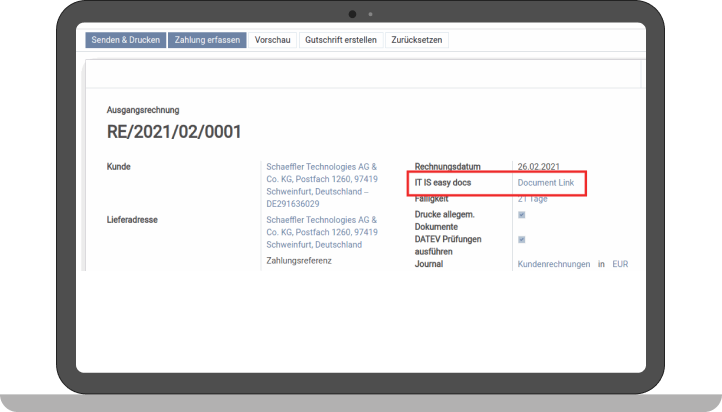Open the EUR currency link

620,264
